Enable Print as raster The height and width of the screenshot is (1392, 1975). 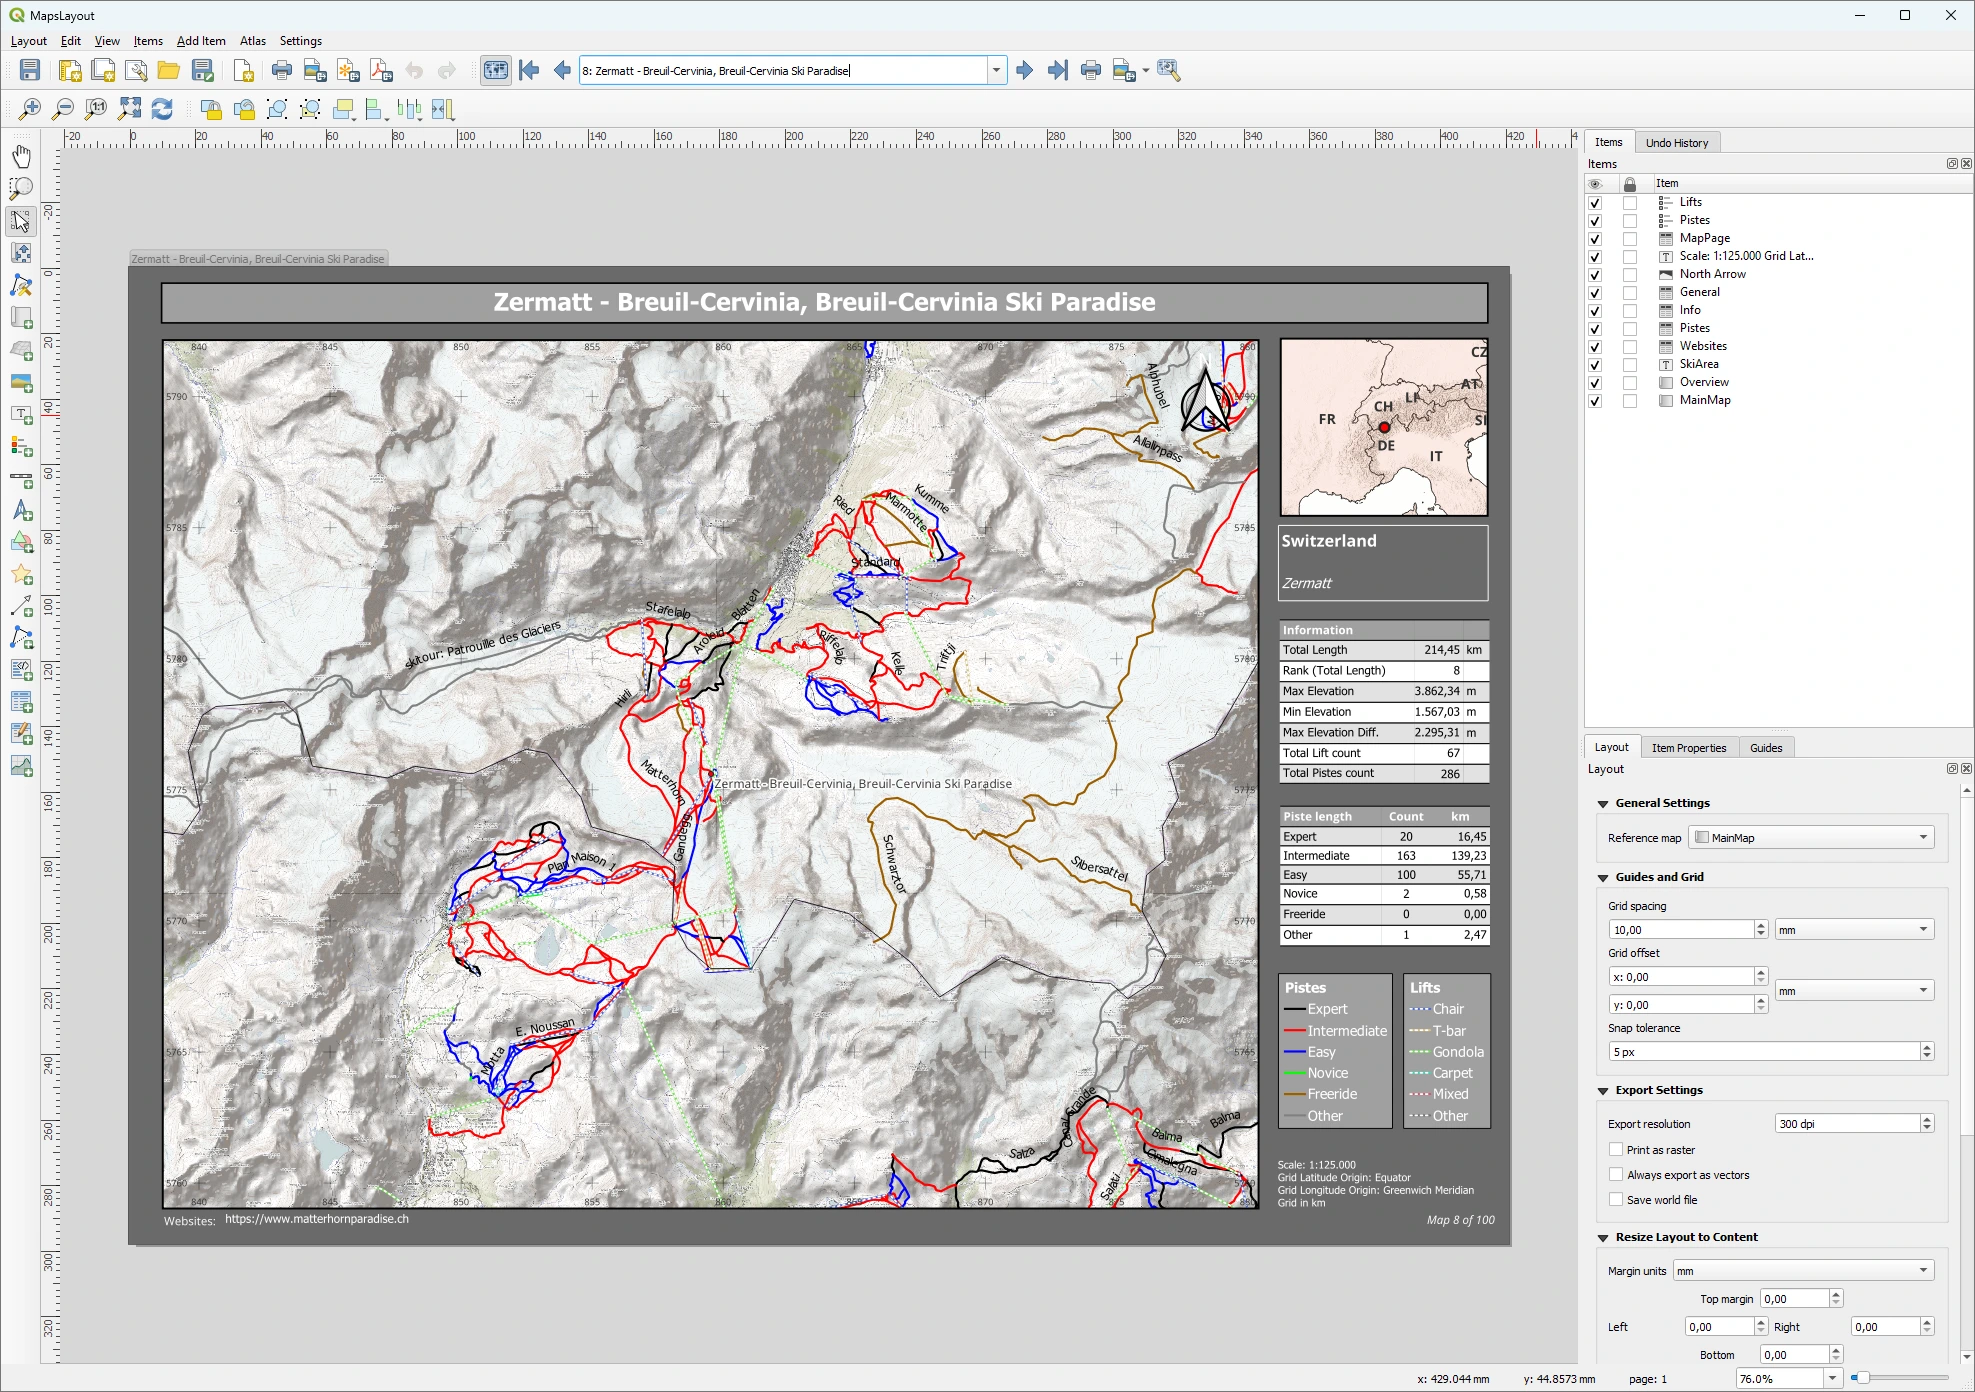pos(1617,1149)
